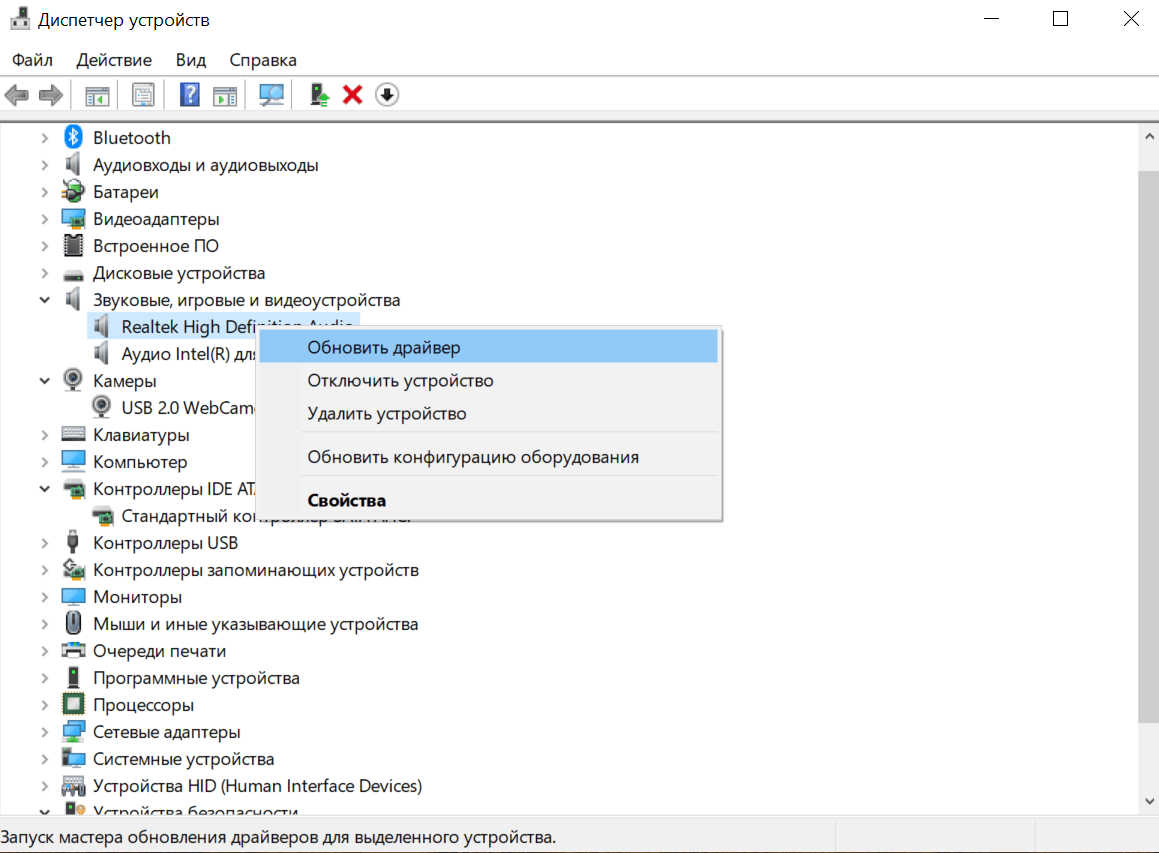This screenshot has height=853, width=1159.
Task: Open the Файл menu
Action: [x=33, y=60]
